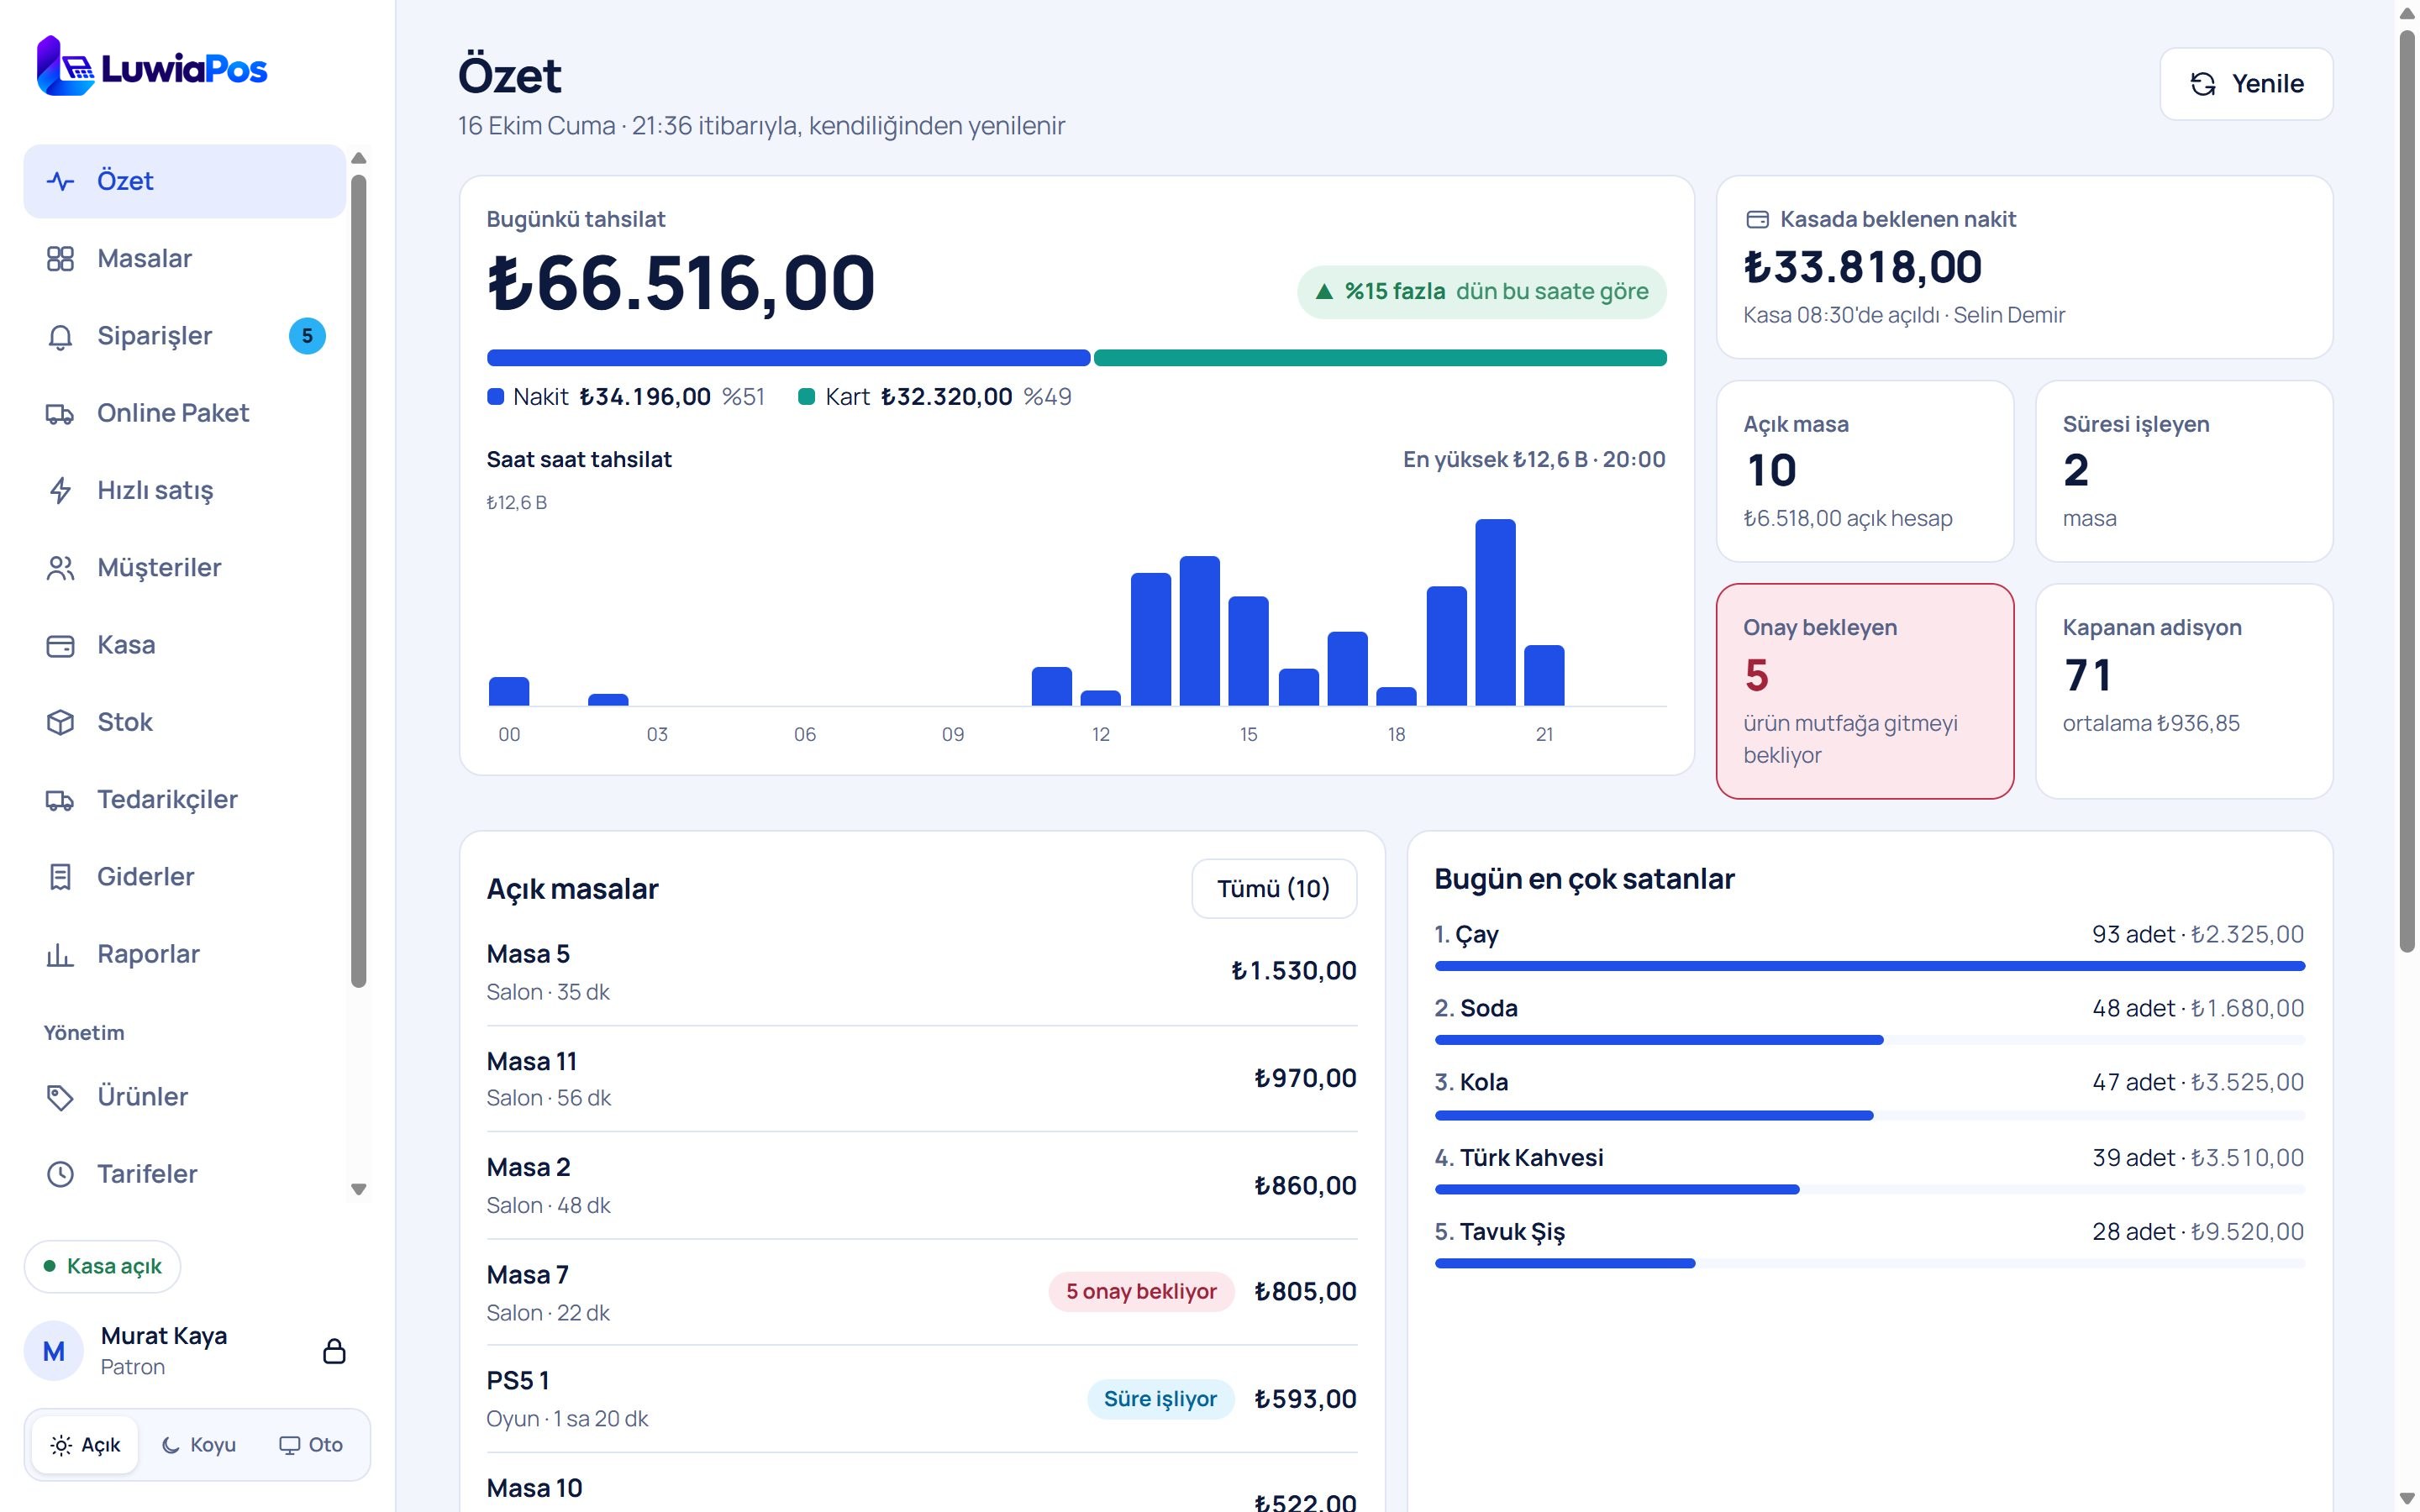This screenshot has width=2420, height=1512.
Task: Open the Tarifeler management page
Action: (x=185, y=1174)
